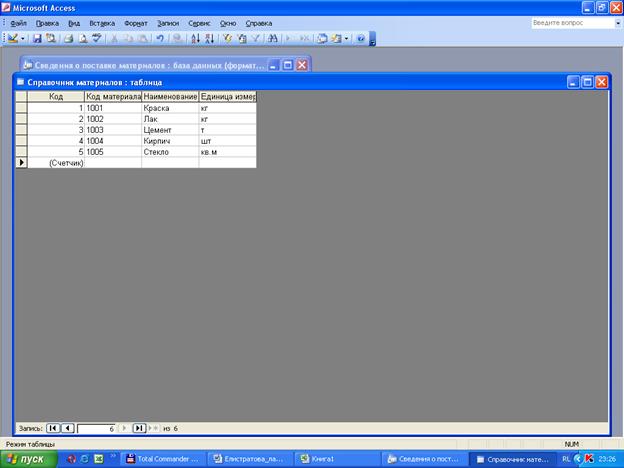Click the Save floppy disk icon
Image resolution: width=624 pixels, height=468 pixels.
(37, 38)
